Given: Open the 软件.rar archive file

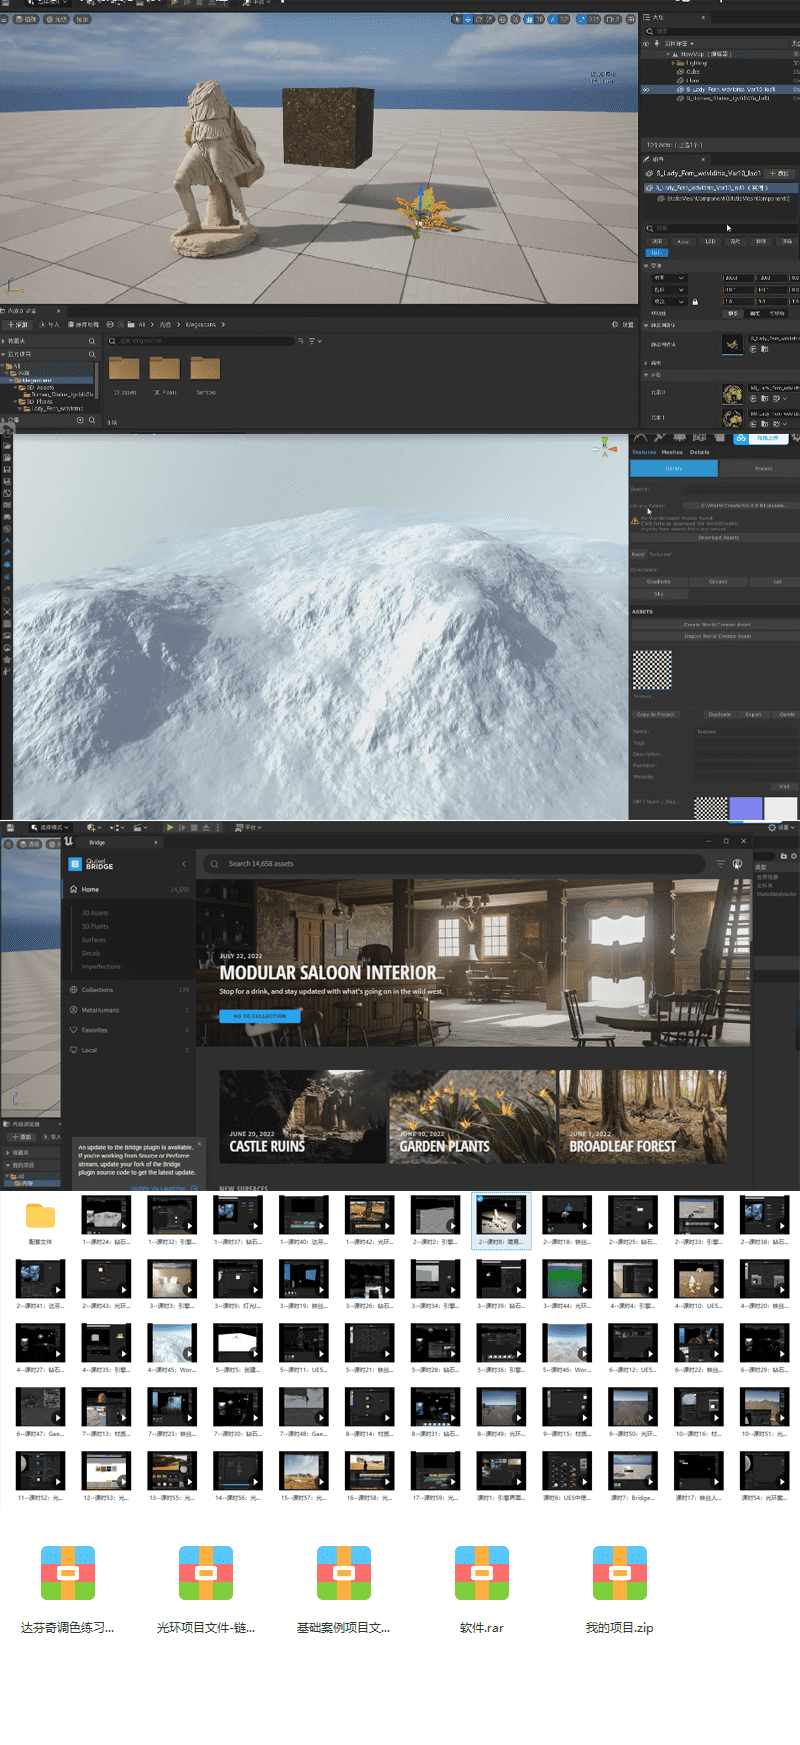Looking at the screenshot, I should tap(482, 1573).
